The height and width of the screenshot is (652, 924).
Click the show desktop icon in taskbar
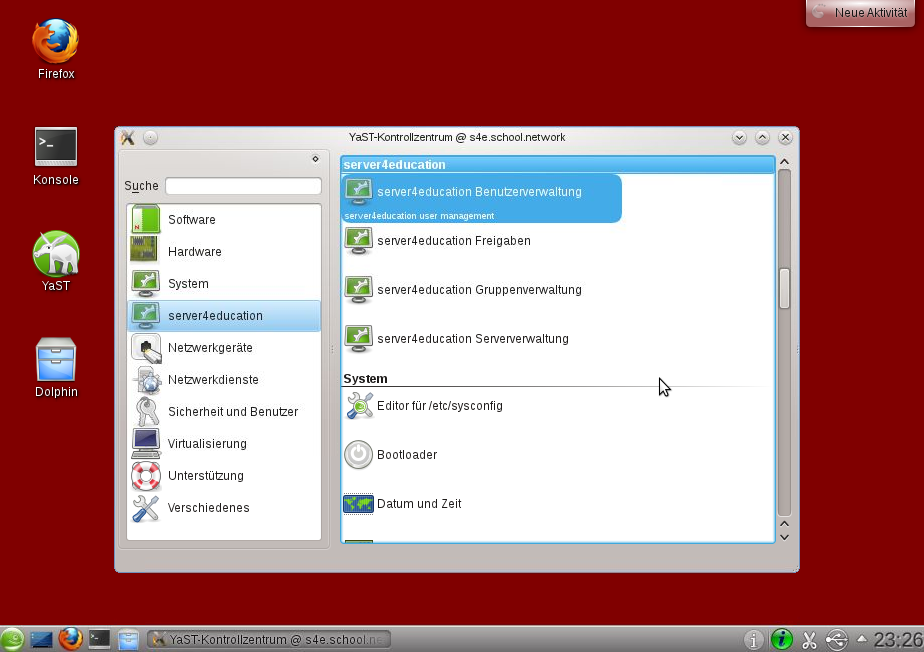(x=41, y=640)
